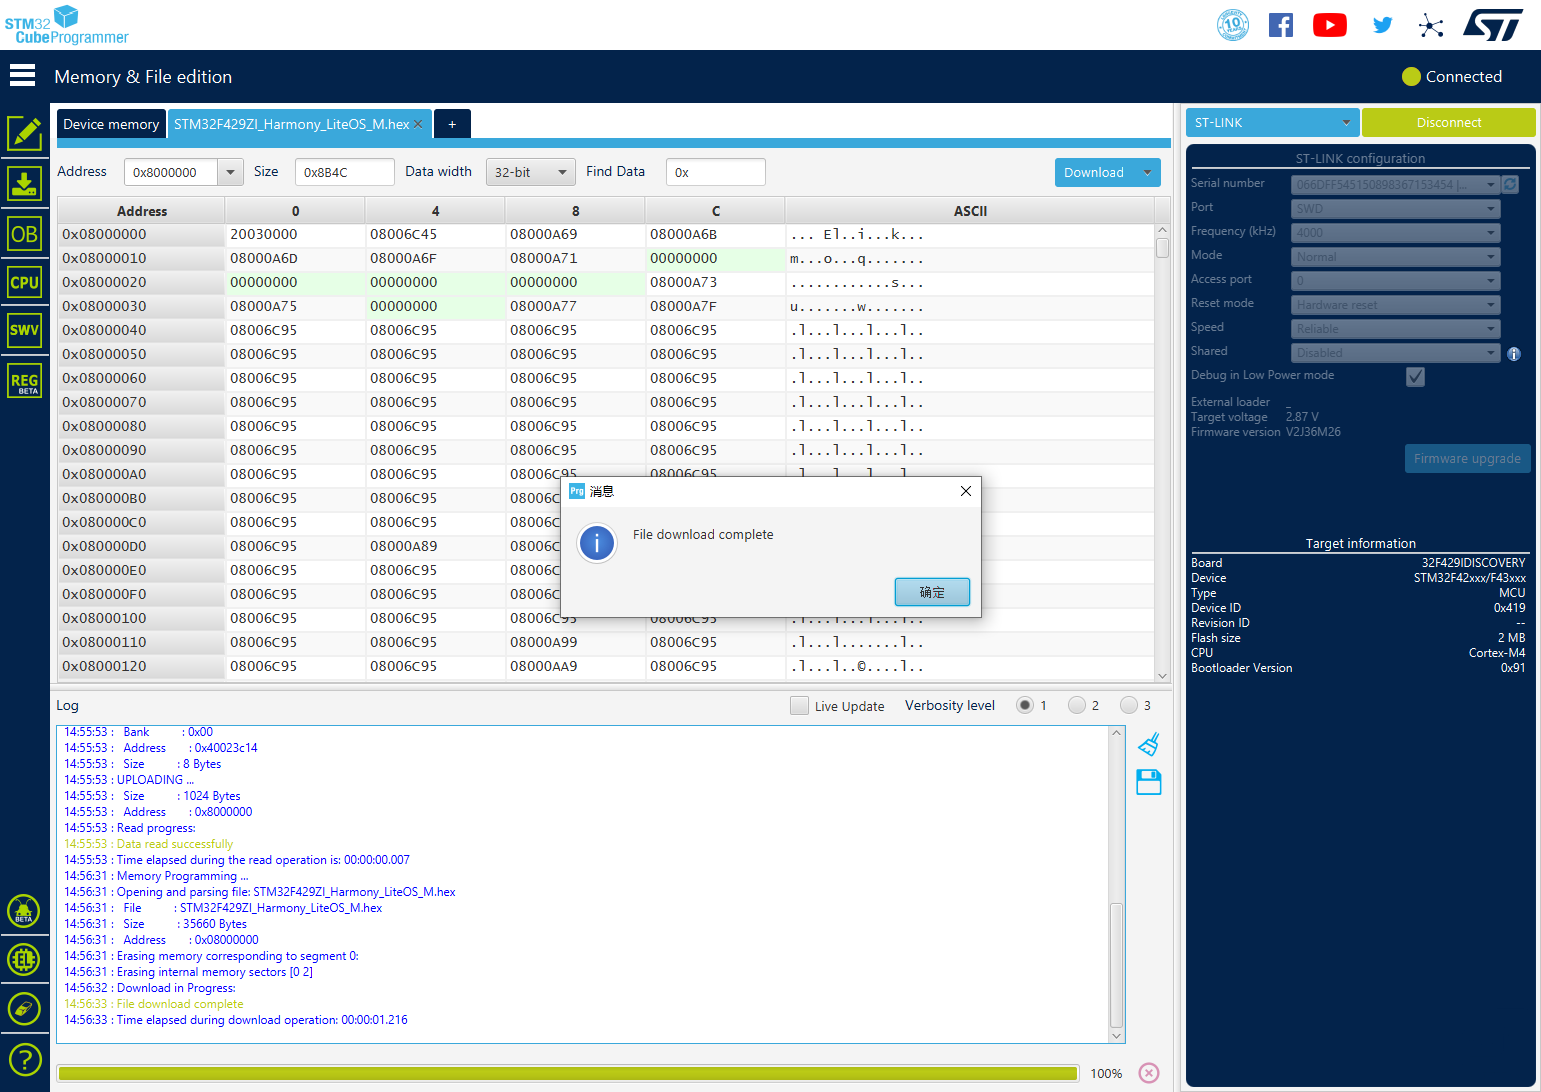Open Option Bytes (OB) panel

coord(24,234)
